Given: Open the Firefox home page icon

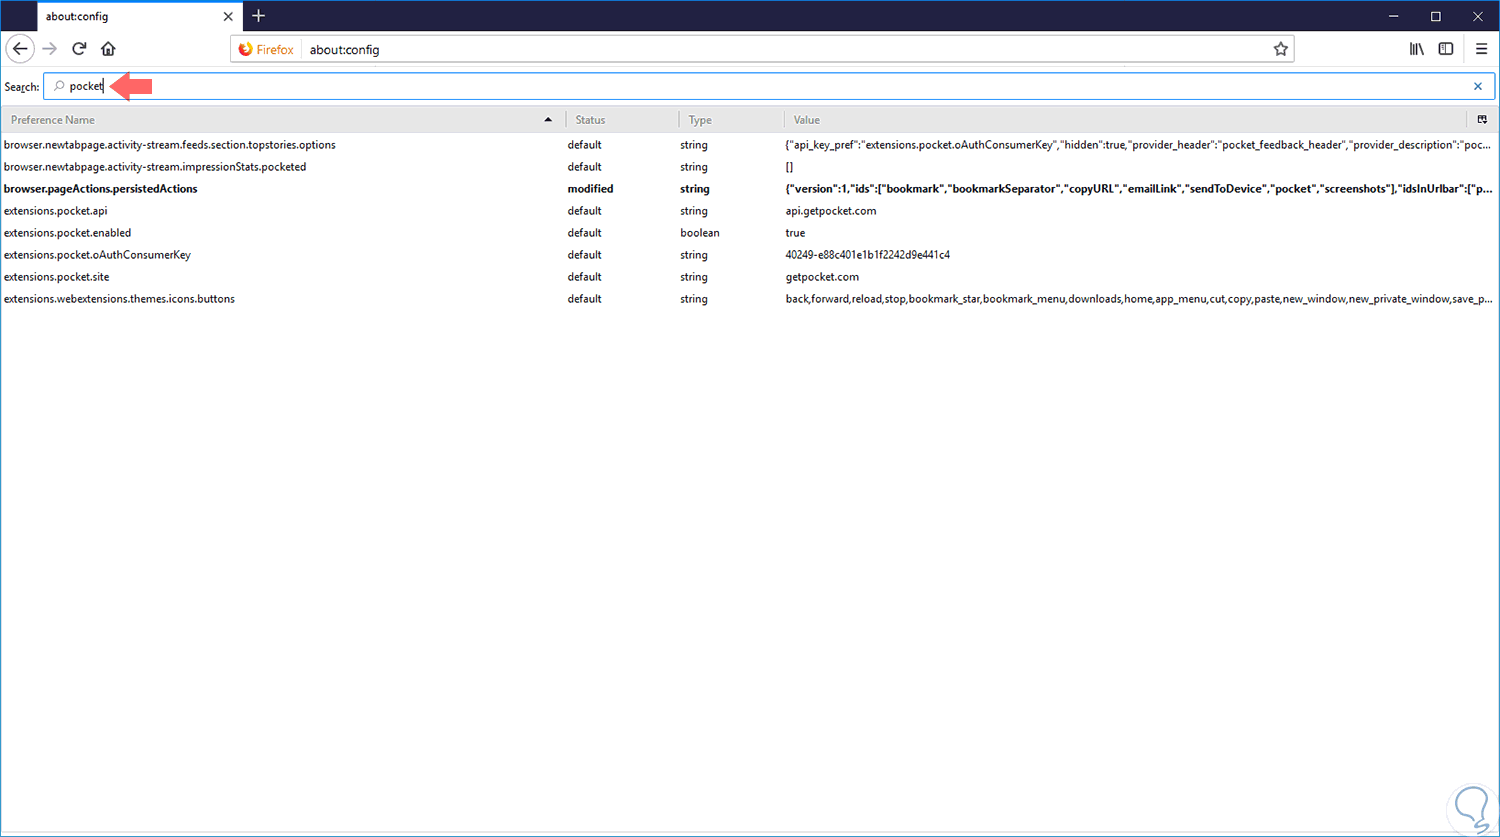Looking at the screenshot, I should click(x=108, y=49).
